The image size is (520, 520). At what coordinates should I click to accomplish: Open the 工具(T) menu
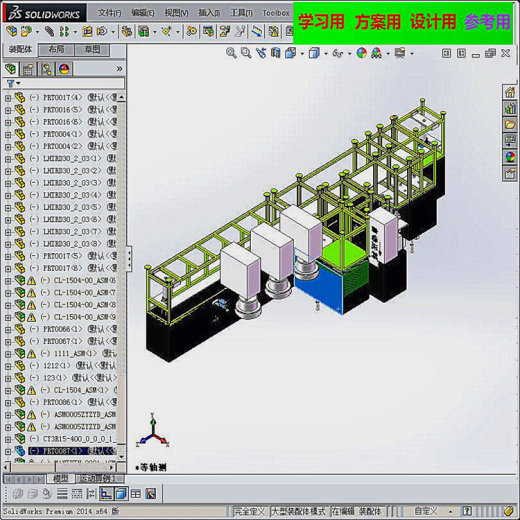point(241,13)
